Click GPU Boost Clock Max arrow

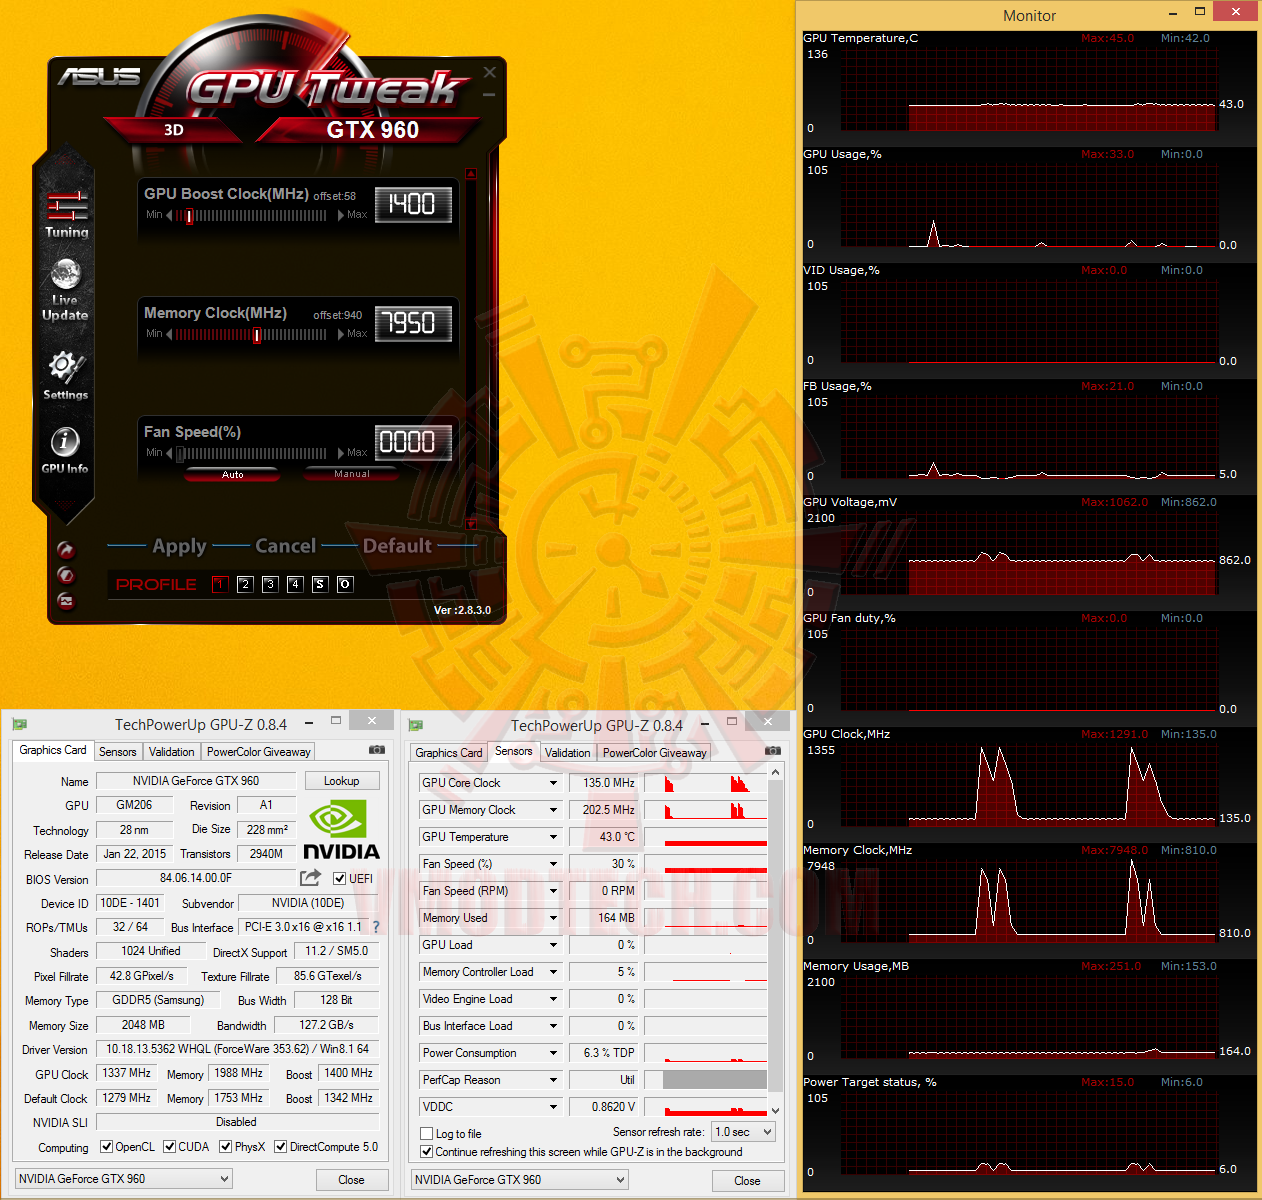coord(341,215)
